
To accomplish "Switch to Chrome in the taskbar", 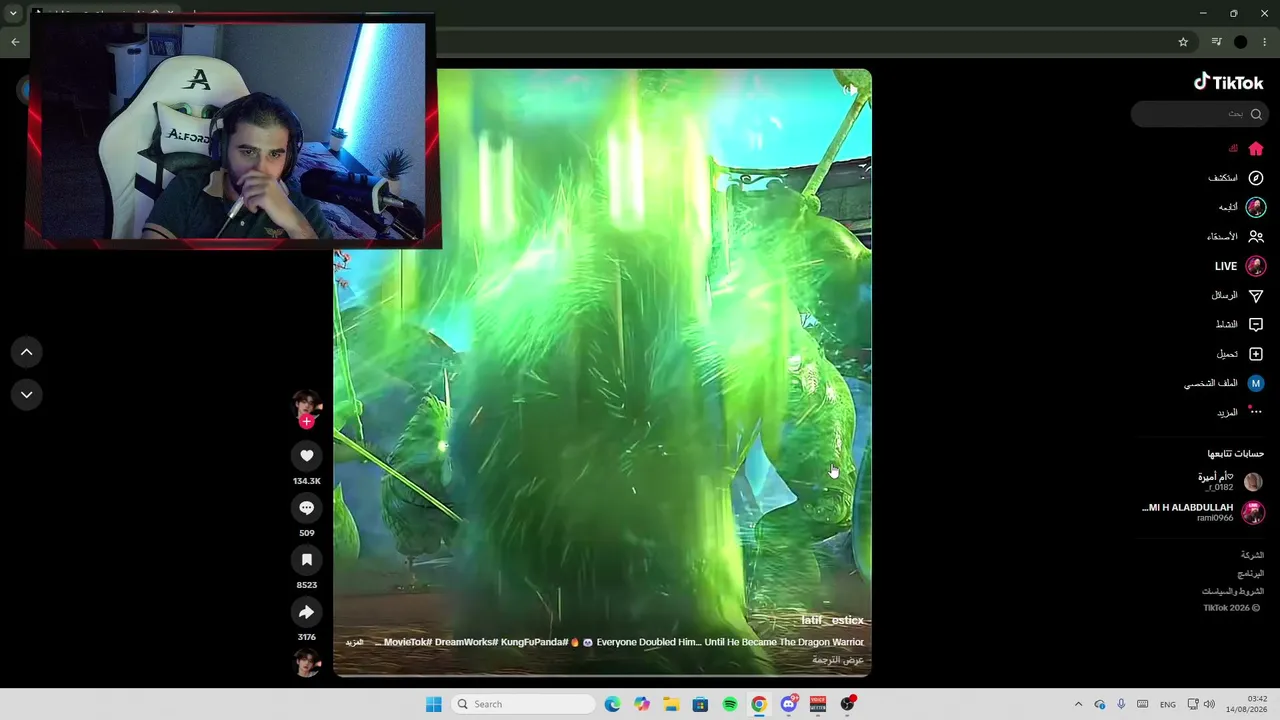I will click(759, 704).
